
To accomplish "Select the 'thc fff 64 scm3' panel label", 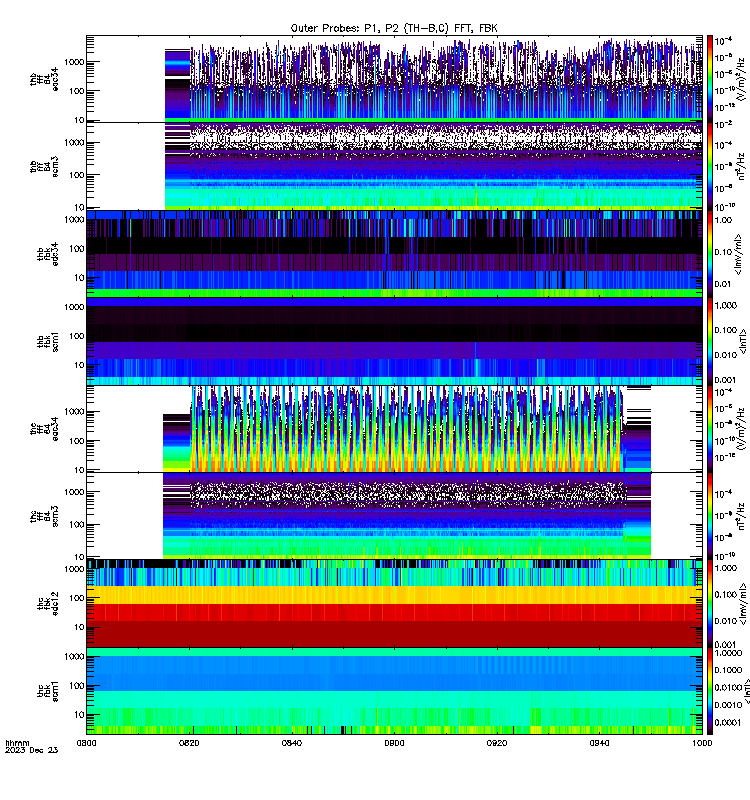I will 44,516.
